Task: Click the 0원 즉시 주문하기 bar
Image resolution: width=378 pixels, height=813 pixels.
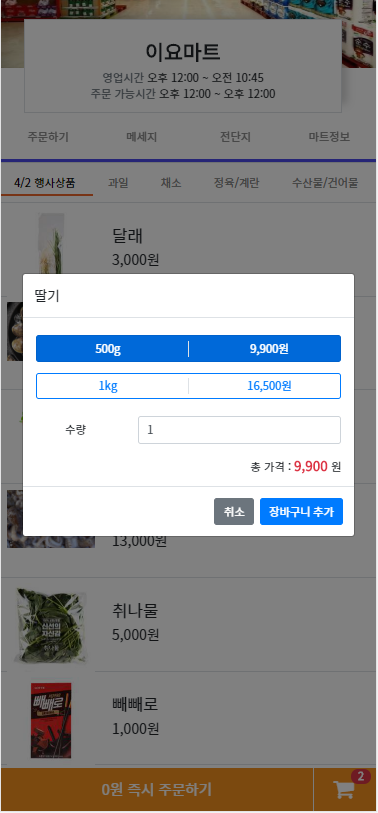Action: [x=157, y=789]
